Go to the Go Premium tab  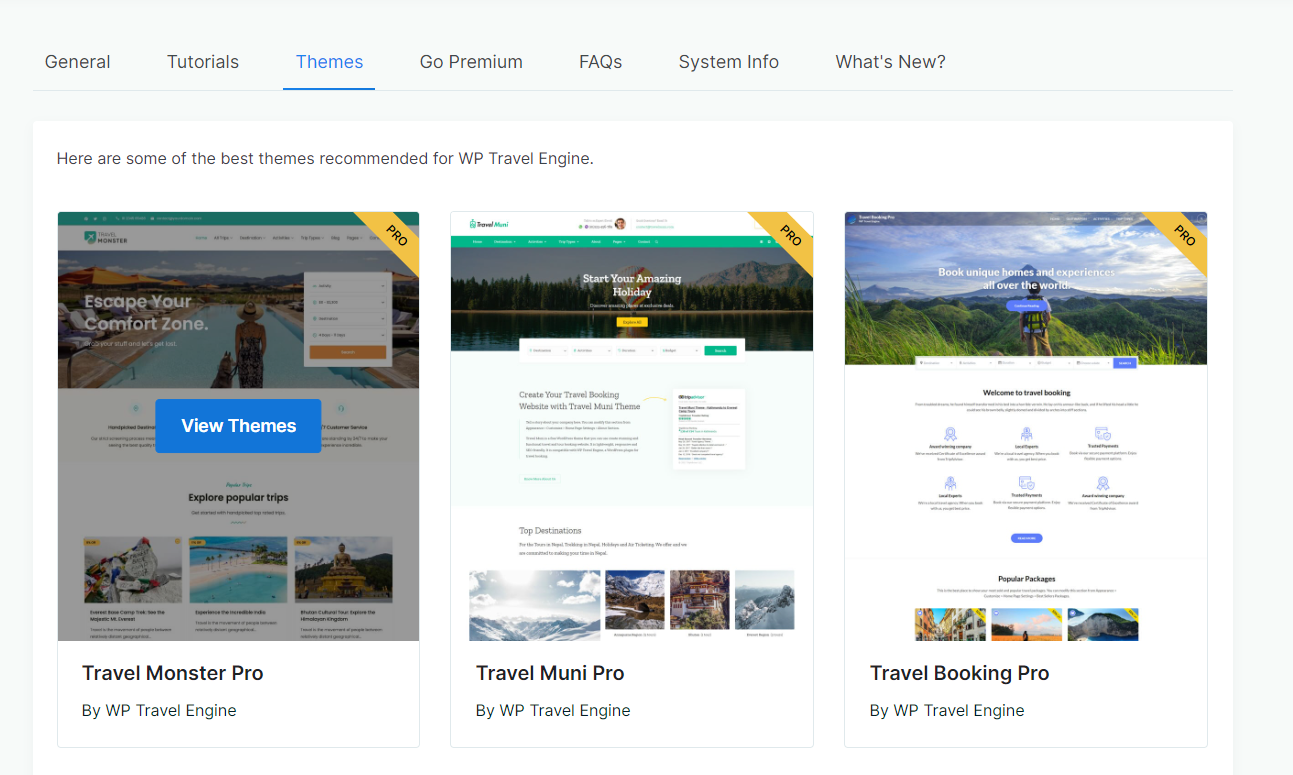(x=471, y=62)
